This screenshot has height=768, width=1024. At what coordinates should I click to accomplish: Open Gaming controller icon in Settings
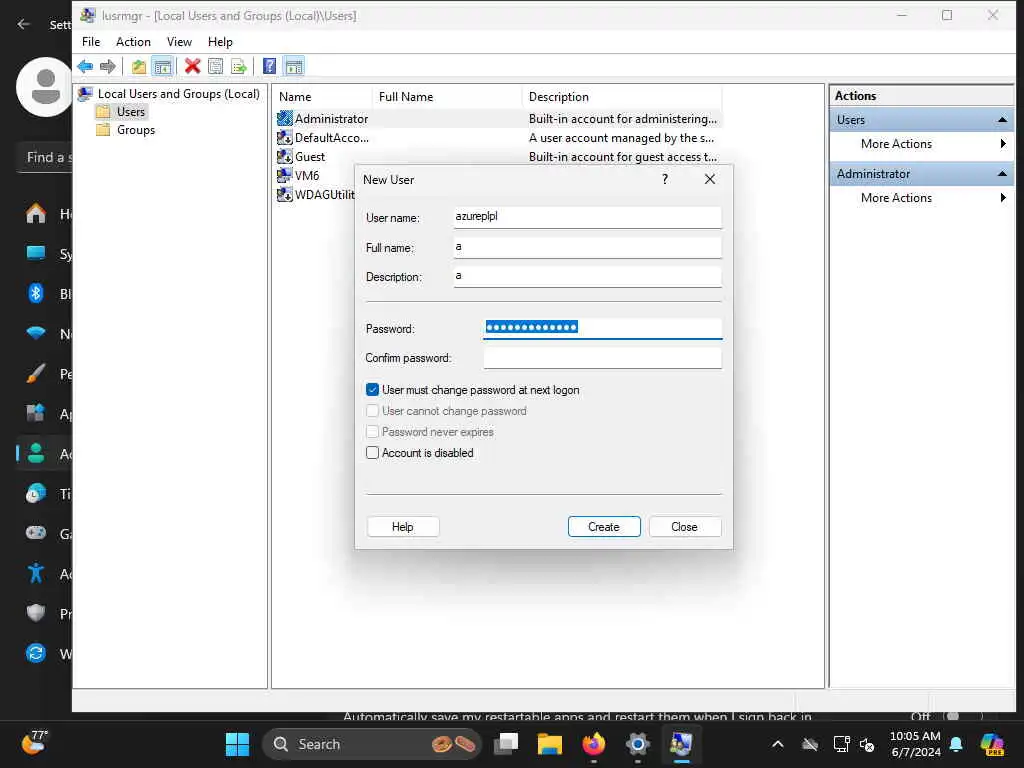(36, 533)
